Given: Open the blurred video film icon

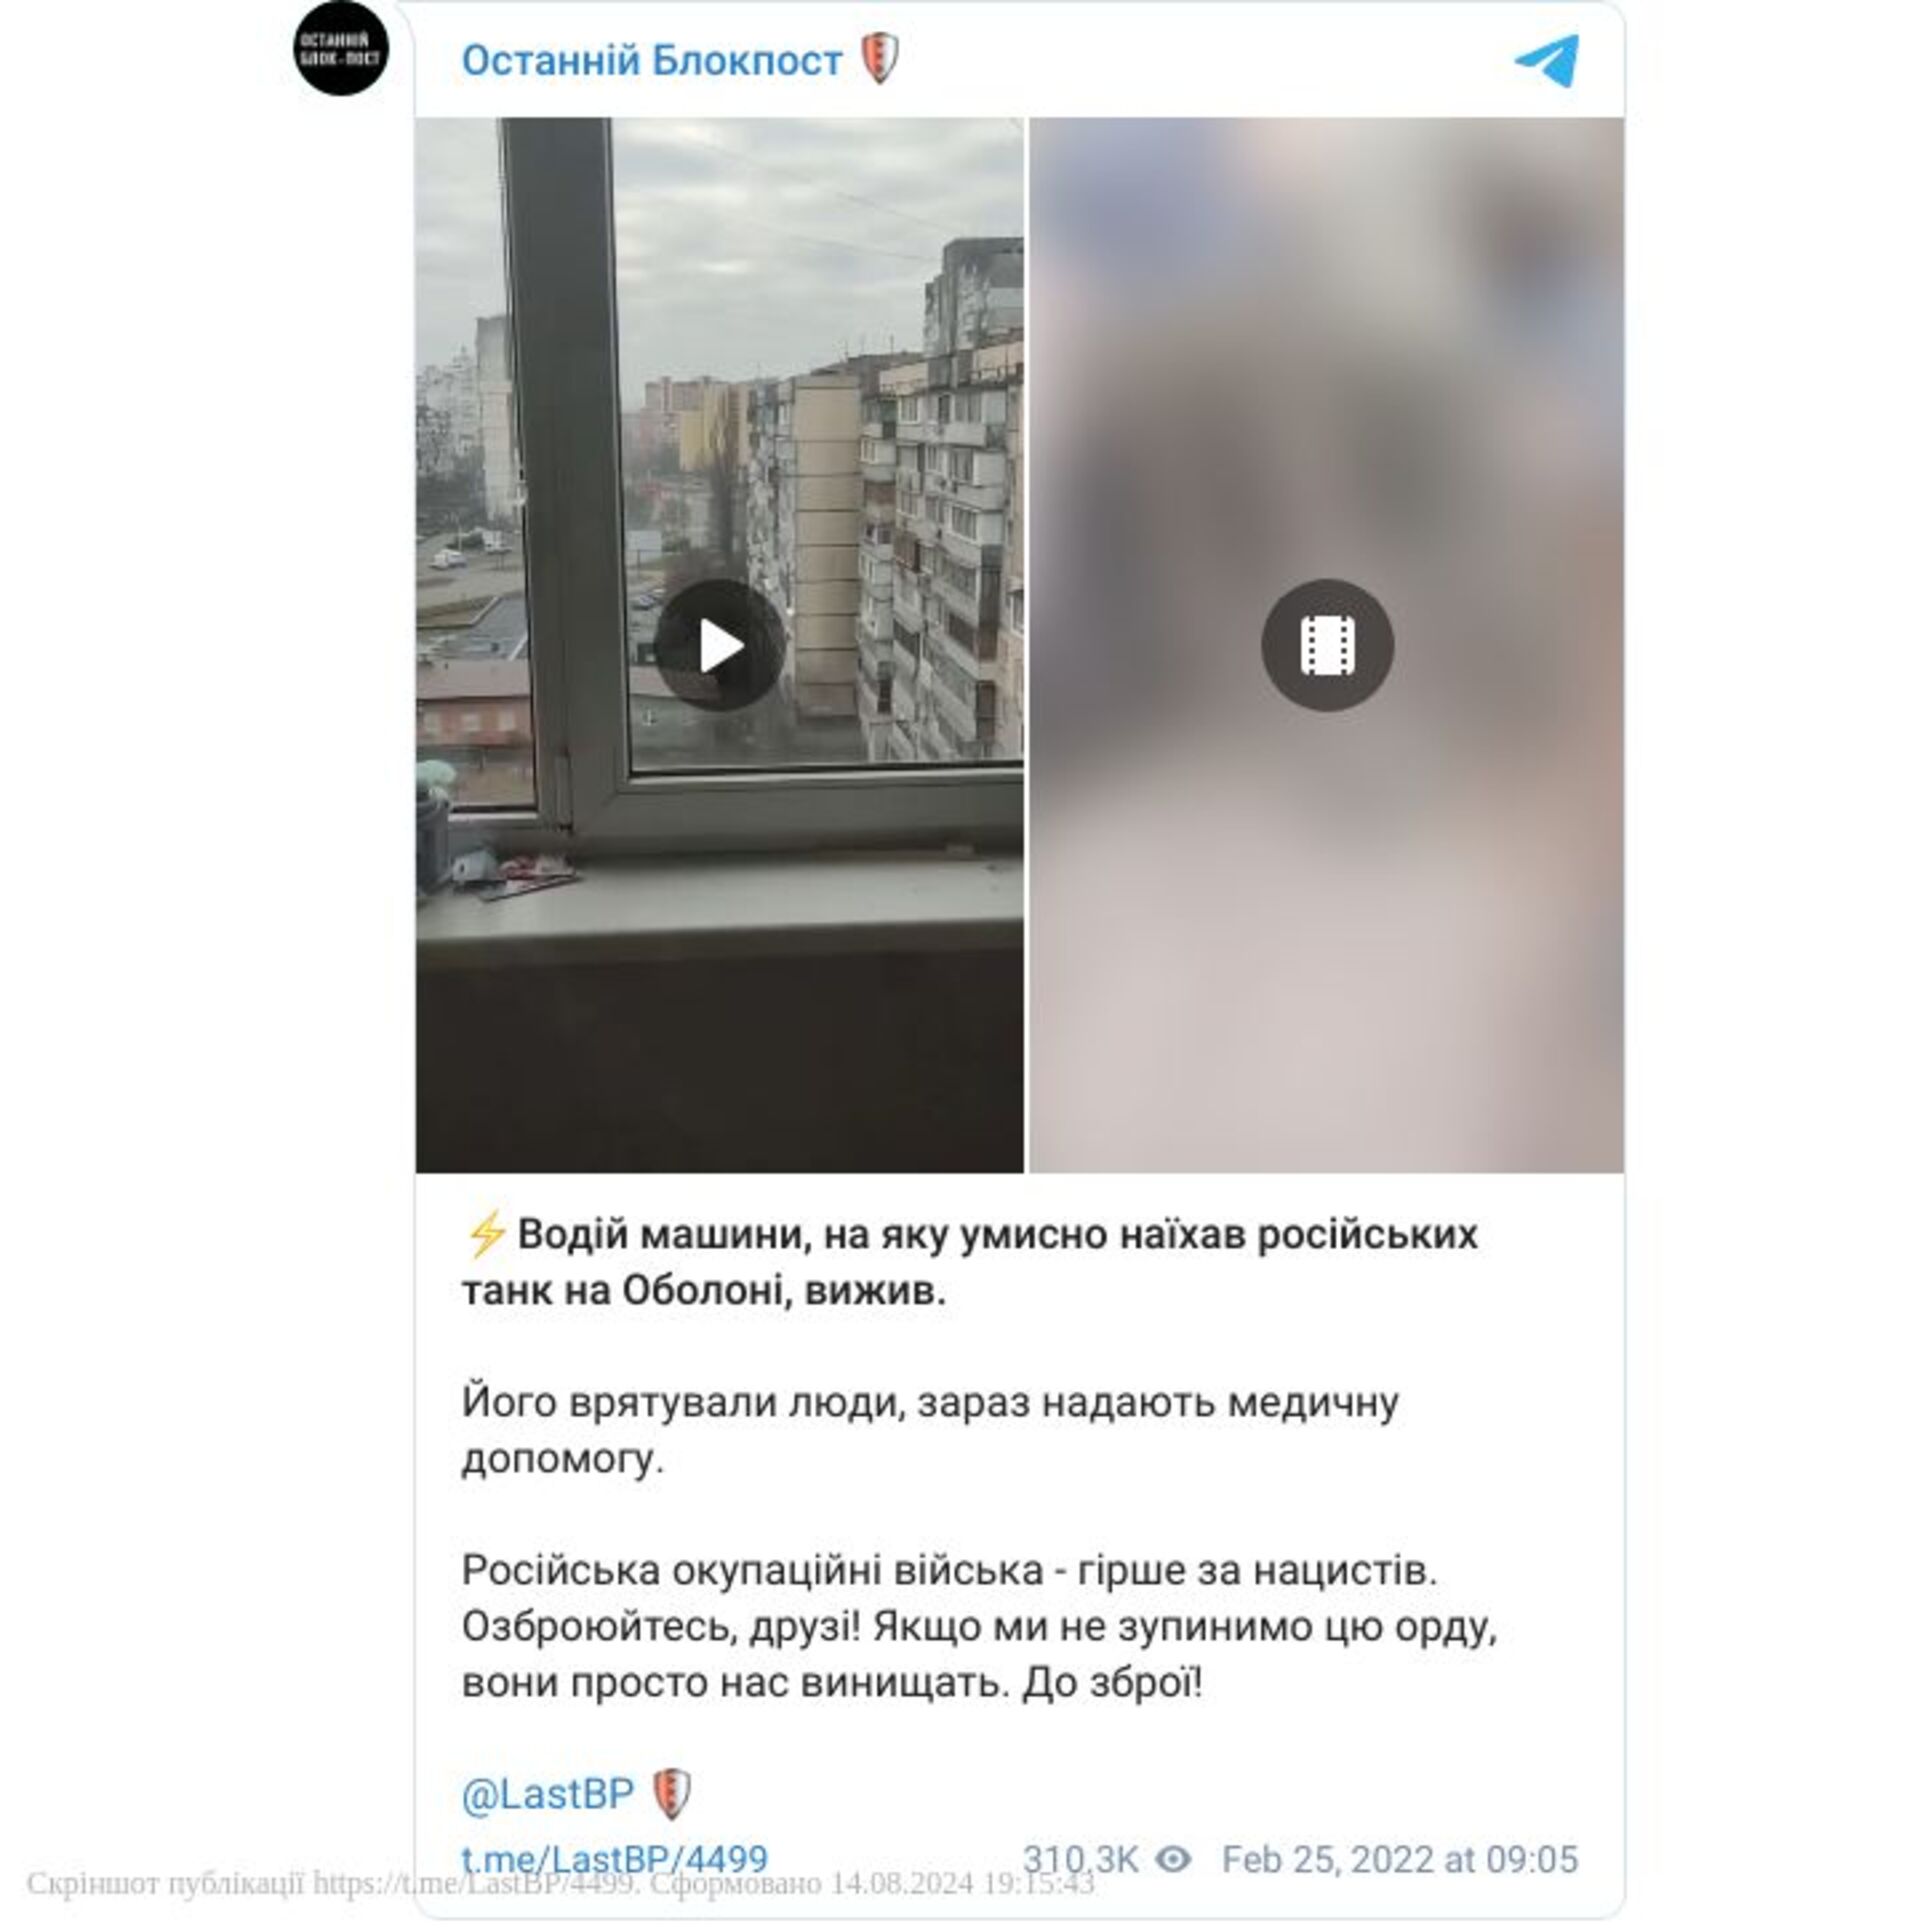Looking at the screenshot, I should (1327, 645).
